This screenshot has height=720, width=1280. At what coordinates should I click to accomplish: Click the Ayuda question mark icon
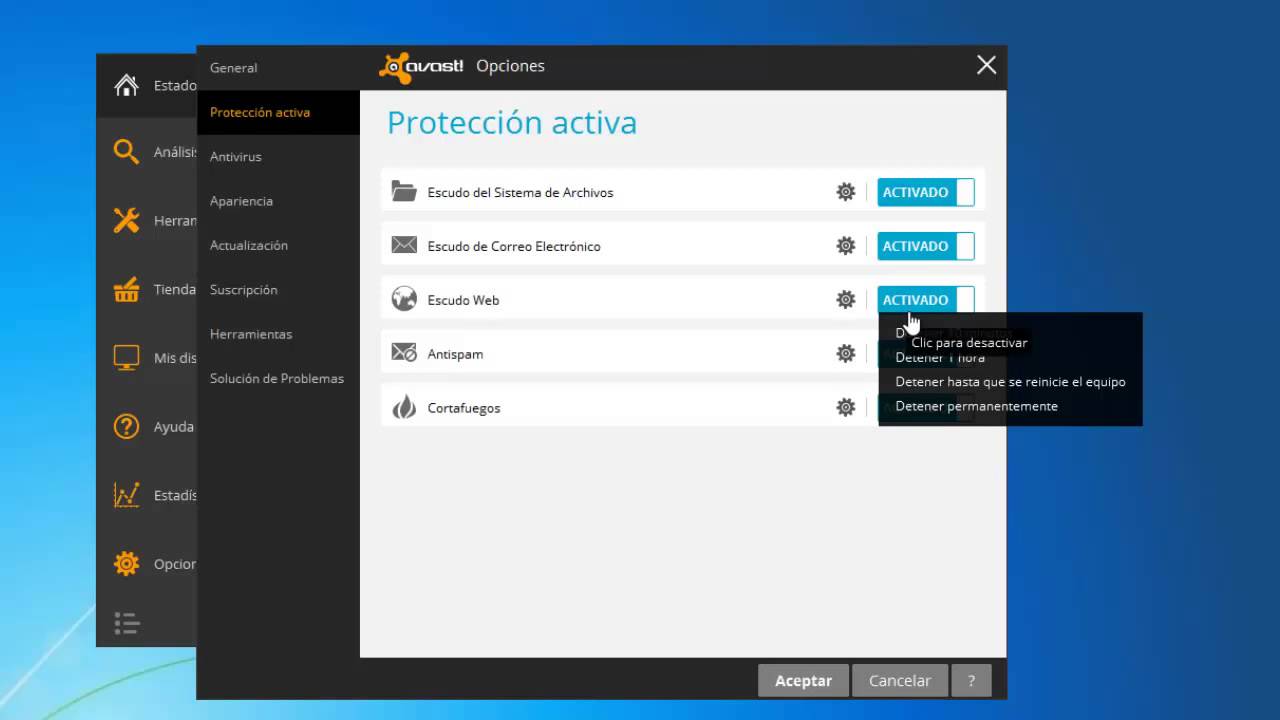[x=126, y=427]
